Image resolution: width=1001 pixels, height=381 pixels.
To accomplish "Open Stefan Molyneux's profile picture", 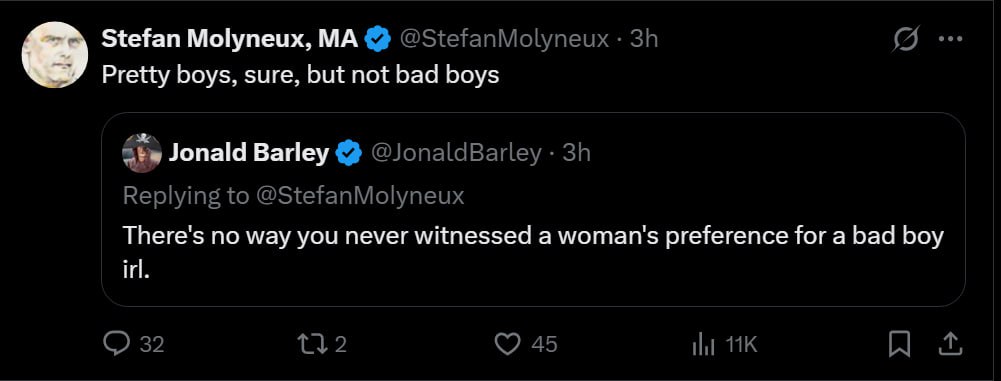I will (55, 55).
